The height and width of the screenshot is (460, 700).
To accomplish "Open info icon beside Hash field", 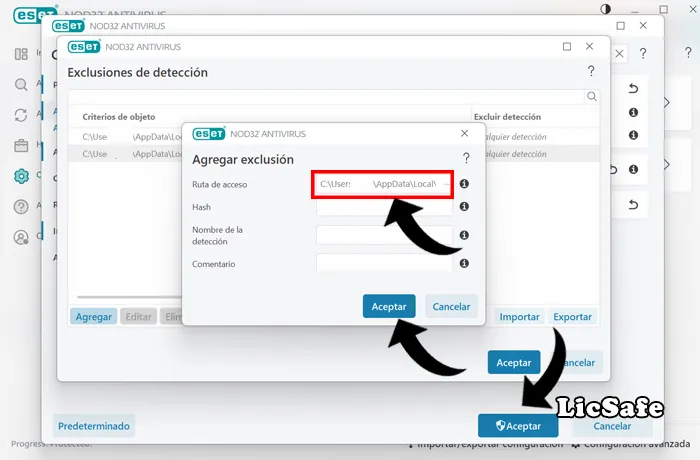I will tap(464, 206).
